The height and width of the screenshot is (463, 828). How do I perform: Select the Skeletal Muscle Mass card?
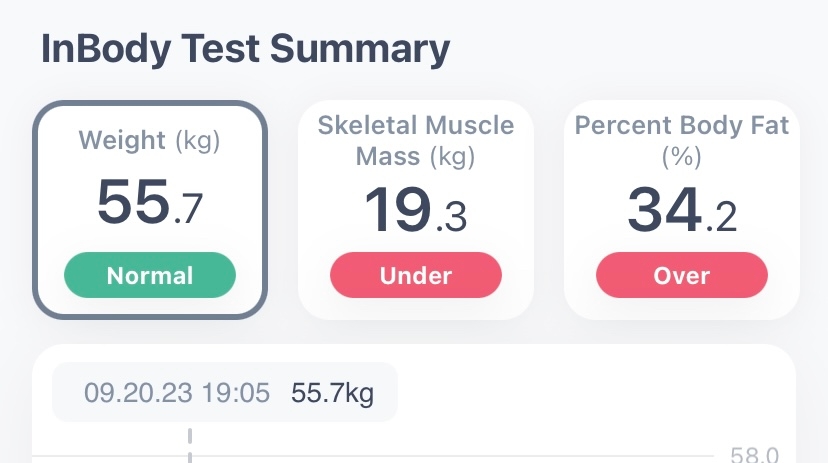coord(416,208)
